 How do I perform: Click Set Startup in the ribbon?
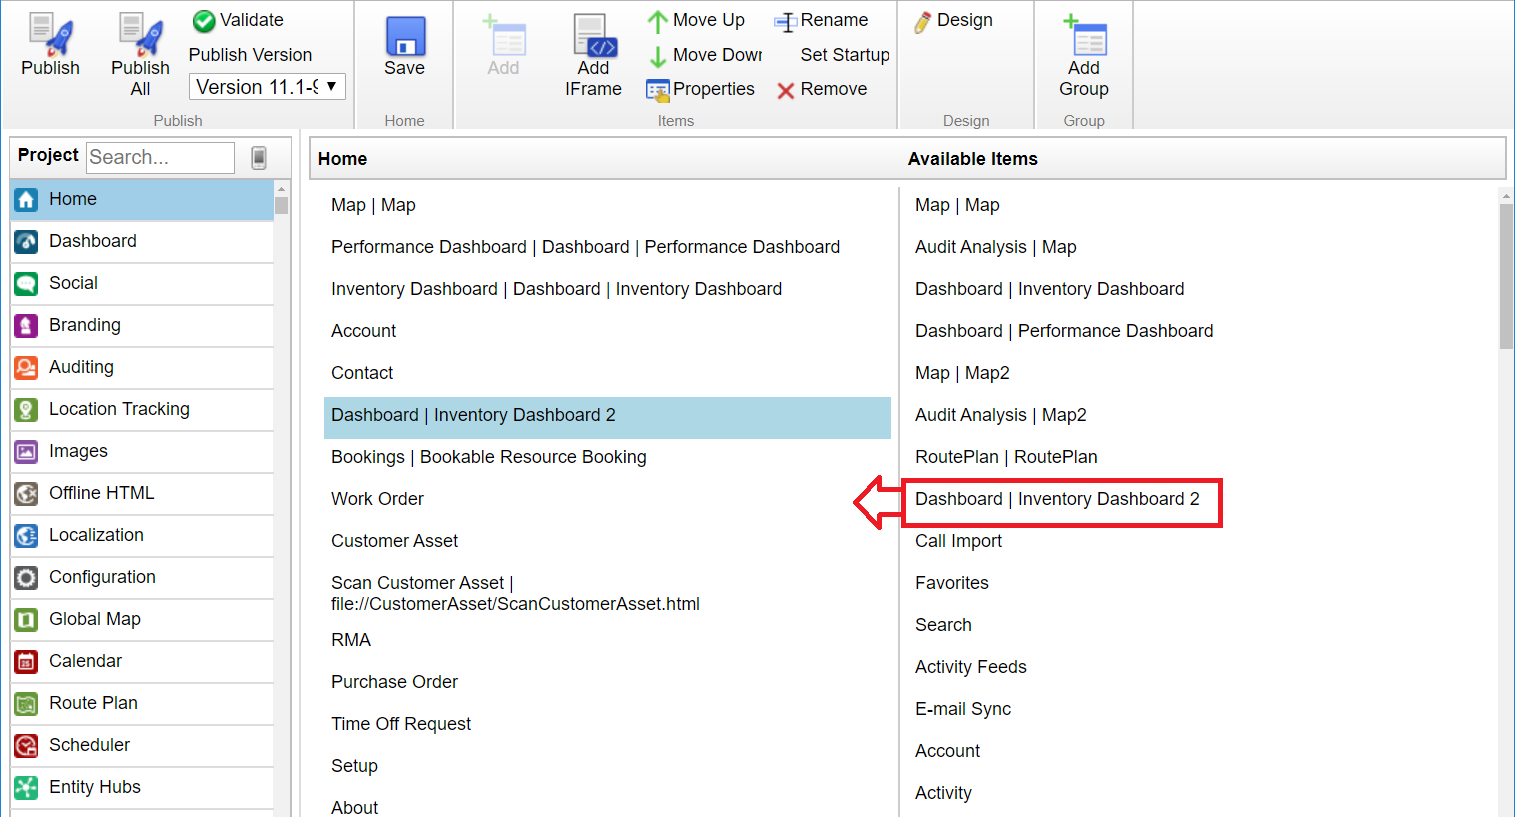point(844,55)
